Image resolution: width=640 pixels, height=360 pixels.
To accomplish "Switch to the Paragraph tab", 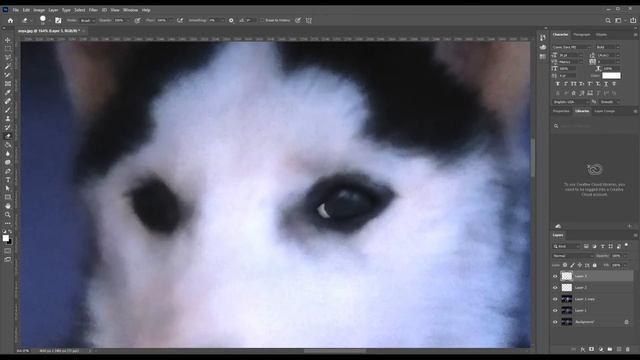I will [x=582, y=35].
